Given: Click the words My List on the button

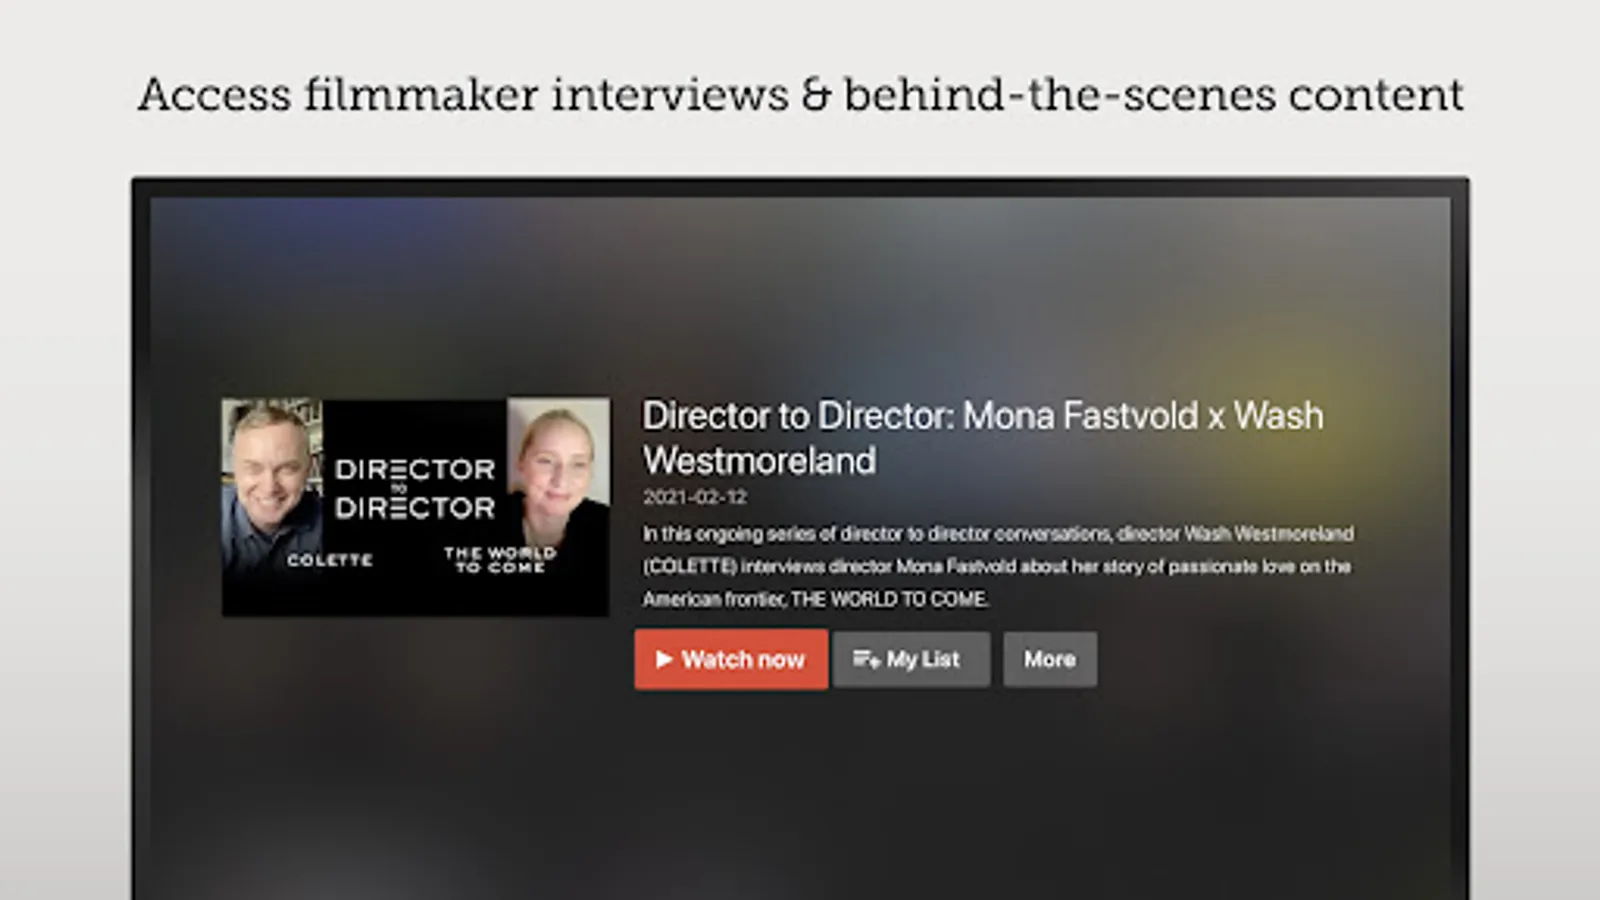Looking at the screenshot, I should (922, 659).
